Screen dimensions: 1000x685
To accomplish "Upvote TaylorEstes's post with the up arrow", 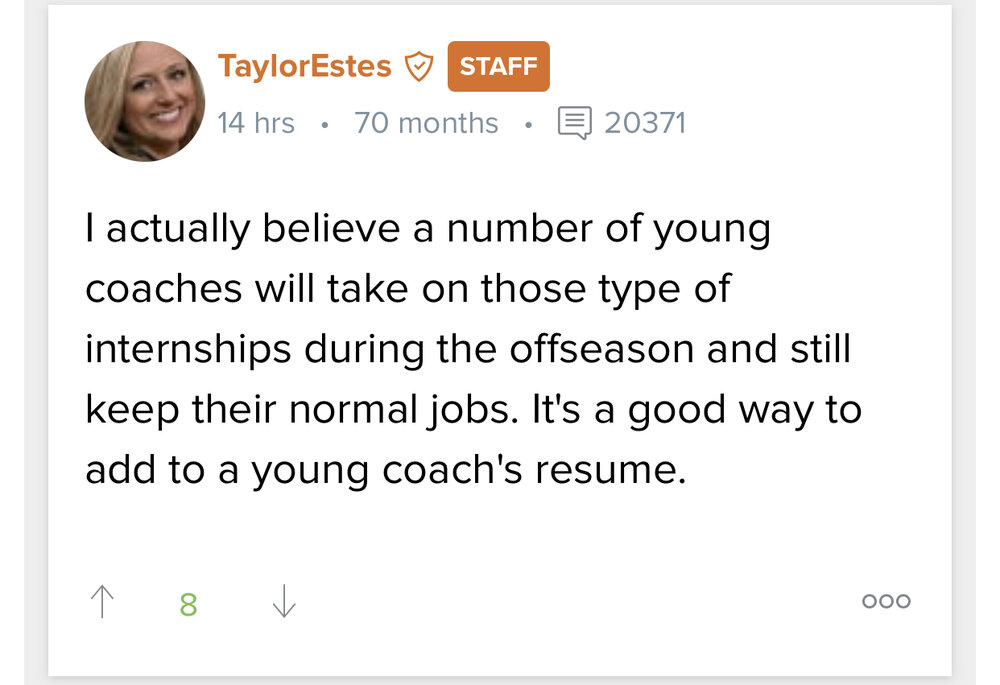I will [102, 602].
